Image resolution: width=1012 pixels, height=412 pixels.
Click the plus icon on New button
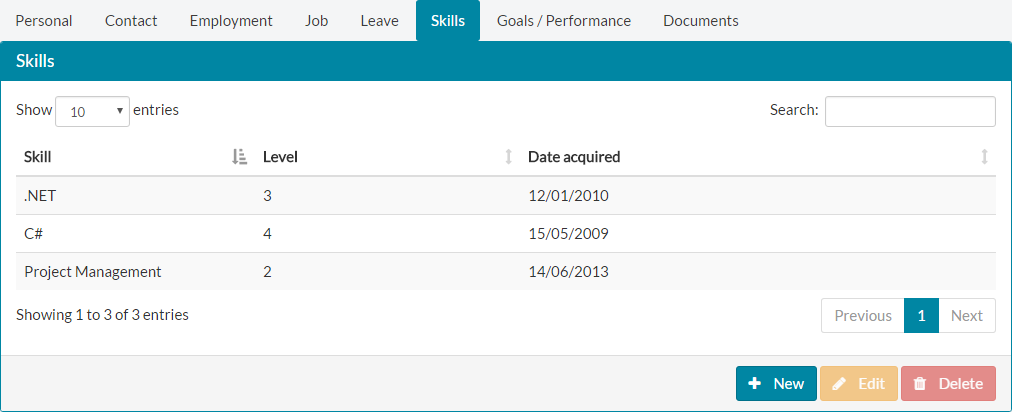[755, 384]
